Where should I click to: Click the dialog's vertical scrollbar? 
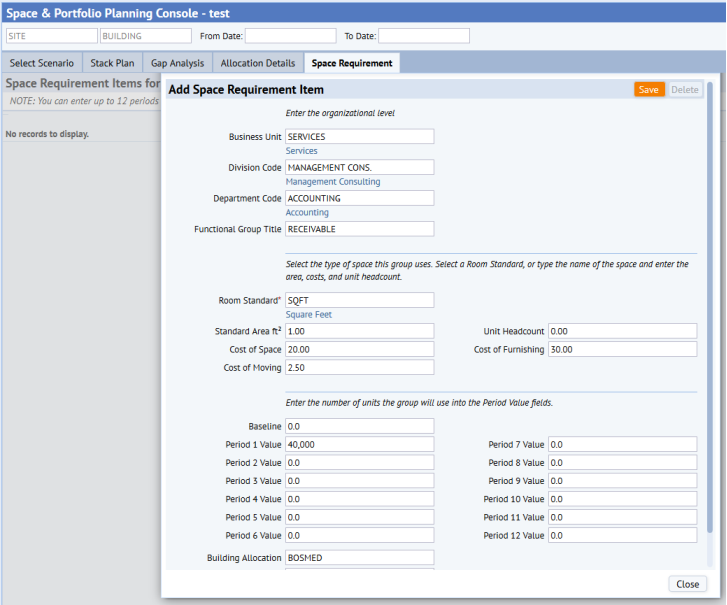(710, 300)
